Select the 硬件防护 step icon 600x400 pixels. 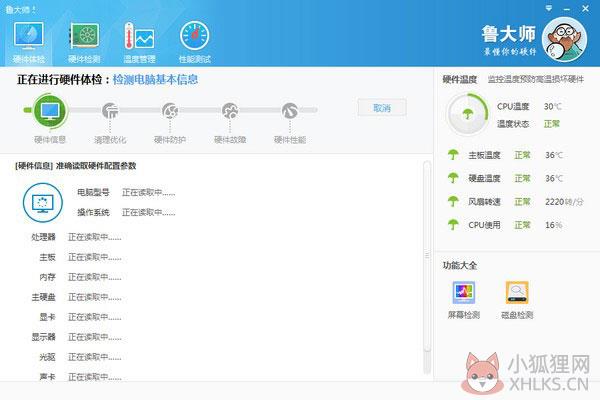tap(170, 111)
